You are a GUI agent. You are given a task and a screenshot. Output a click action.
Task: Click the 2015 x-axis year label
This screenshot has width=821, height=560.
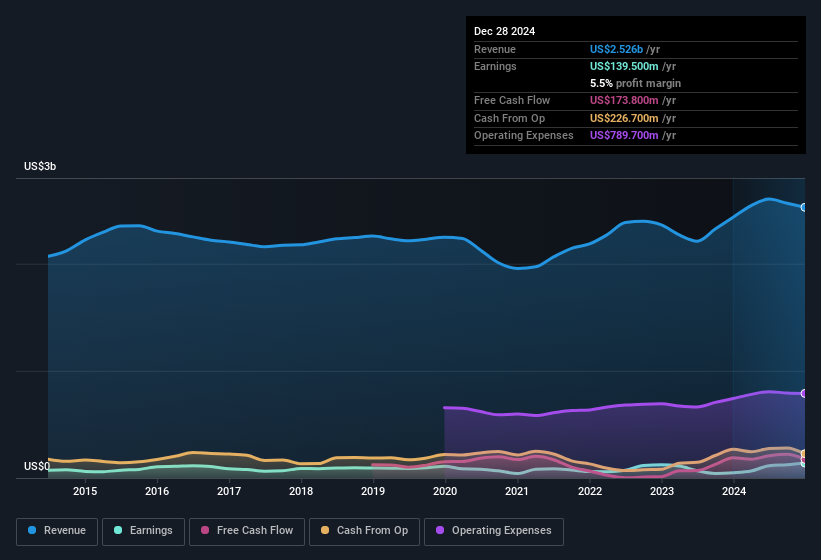(85, 491)
